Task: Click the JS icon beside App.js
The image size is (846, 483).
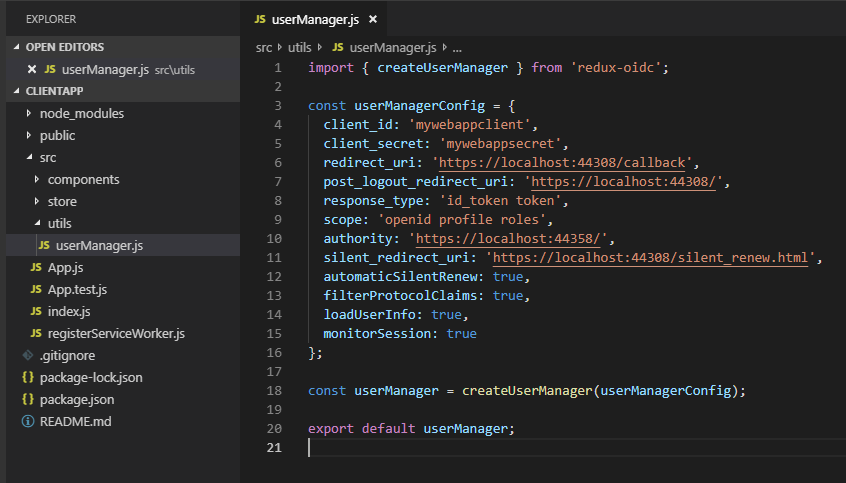Action: (x=36, y=267)
